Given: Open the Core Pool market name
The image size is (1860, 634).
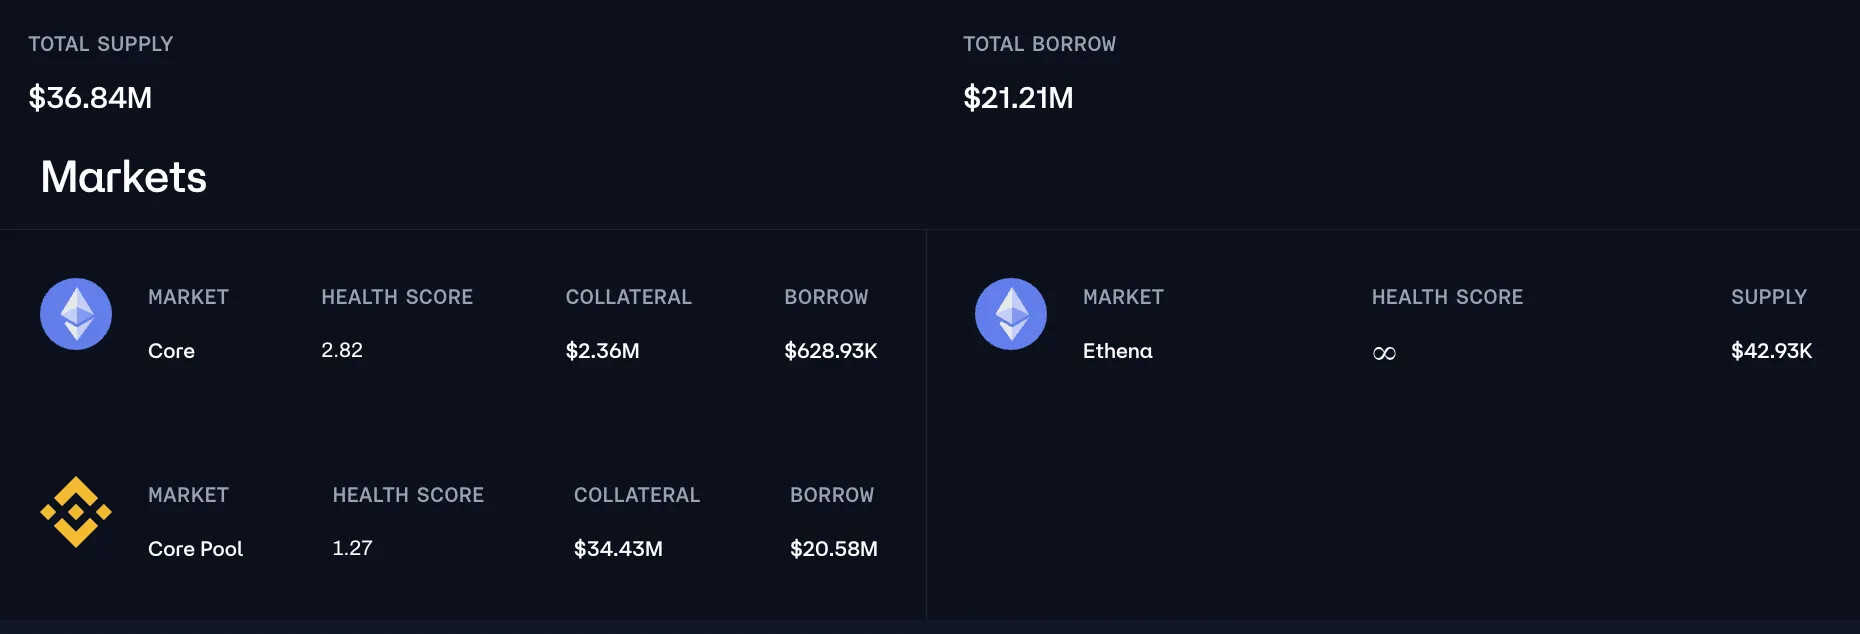Looking at the screenshot, I should 196,549.
